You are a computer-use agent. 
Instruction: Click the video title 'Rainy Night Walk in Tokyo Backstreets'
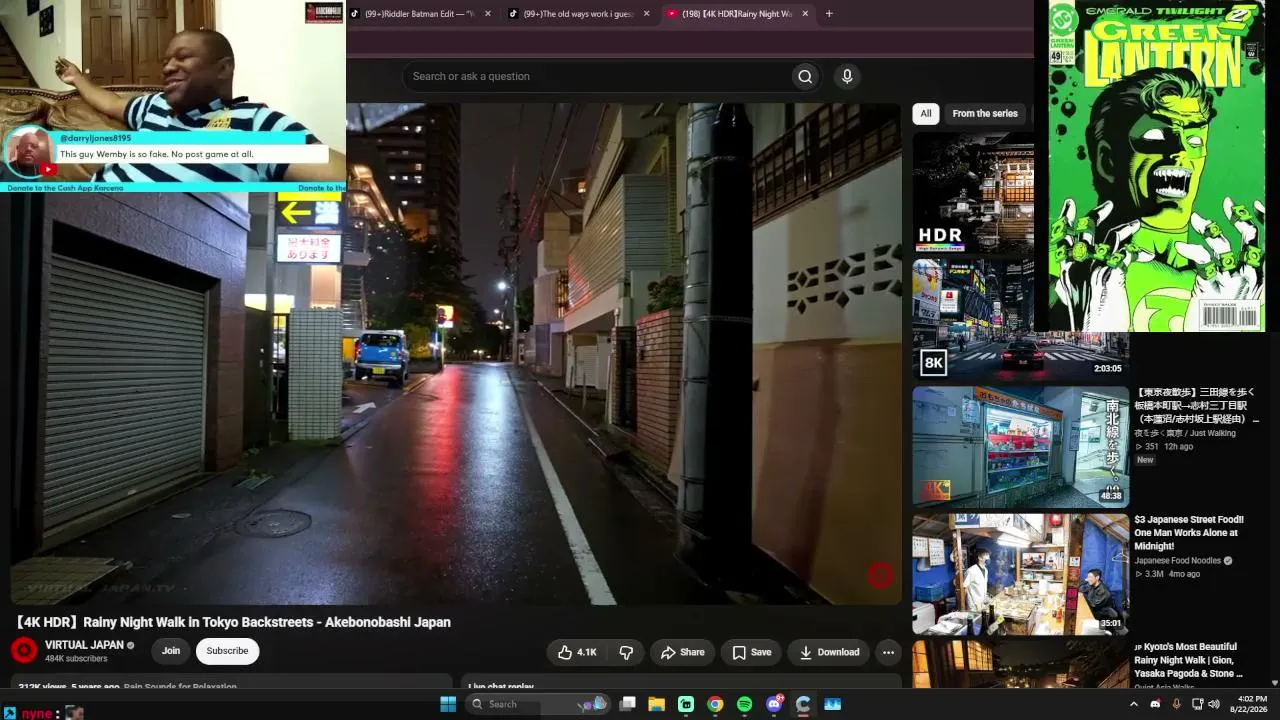point(233,622)
